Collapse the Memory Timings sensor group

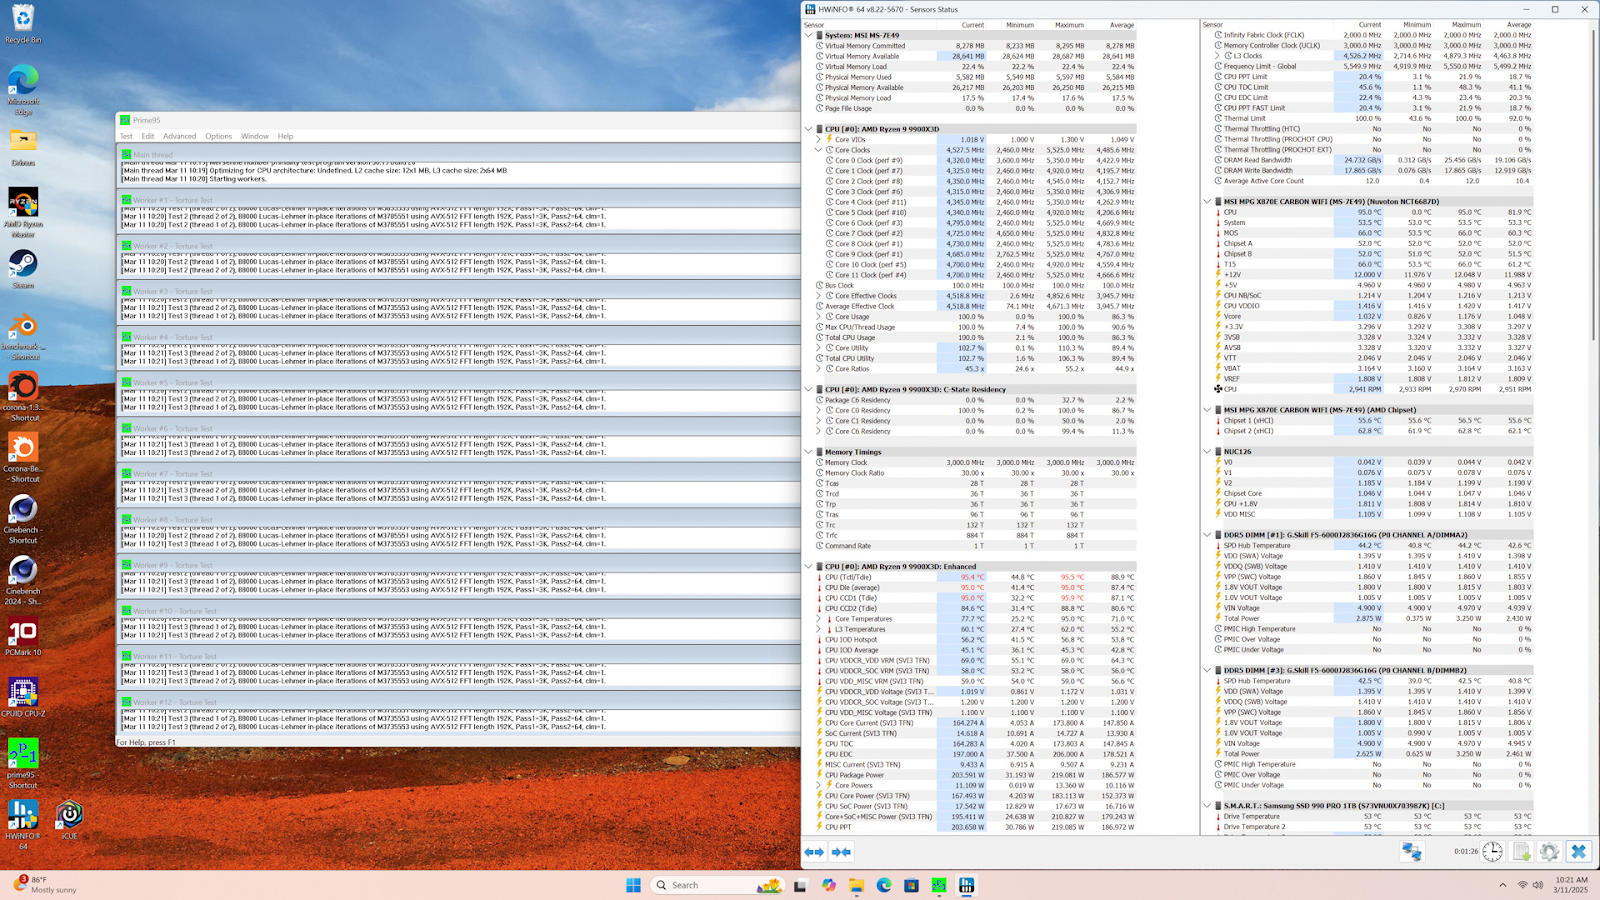tap(808, 452)
